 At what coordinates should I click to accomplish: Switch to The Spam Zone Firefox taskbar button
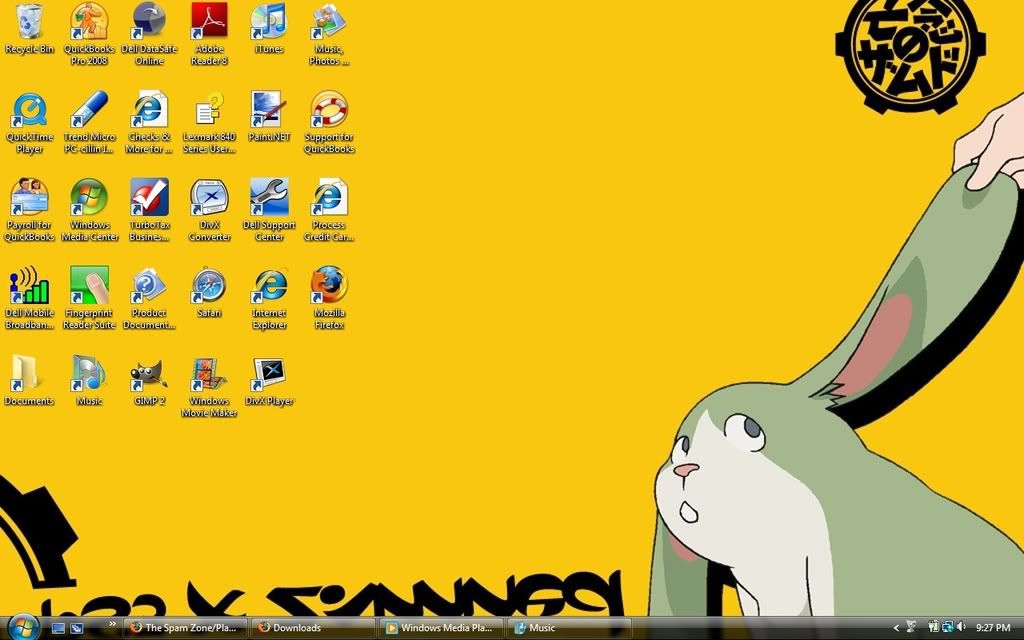pos(185,628)
